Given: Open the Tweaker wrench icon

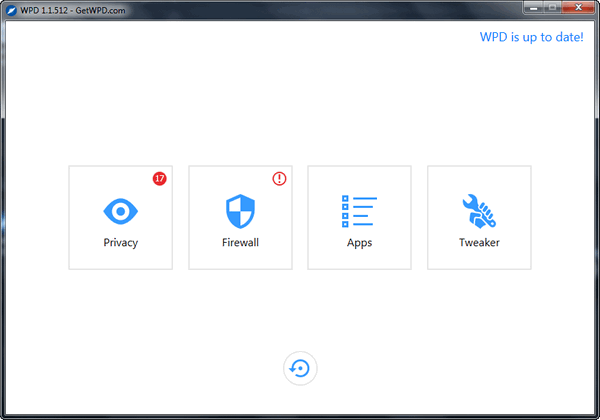Looking at the screenshot, I should coord(479,211).
